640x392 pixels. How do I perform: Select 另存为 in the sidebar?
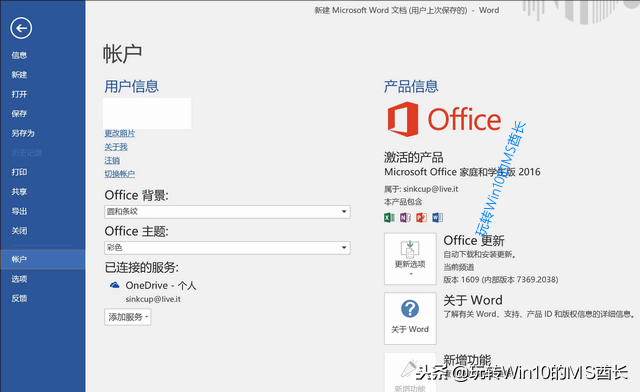click(23, 133)
